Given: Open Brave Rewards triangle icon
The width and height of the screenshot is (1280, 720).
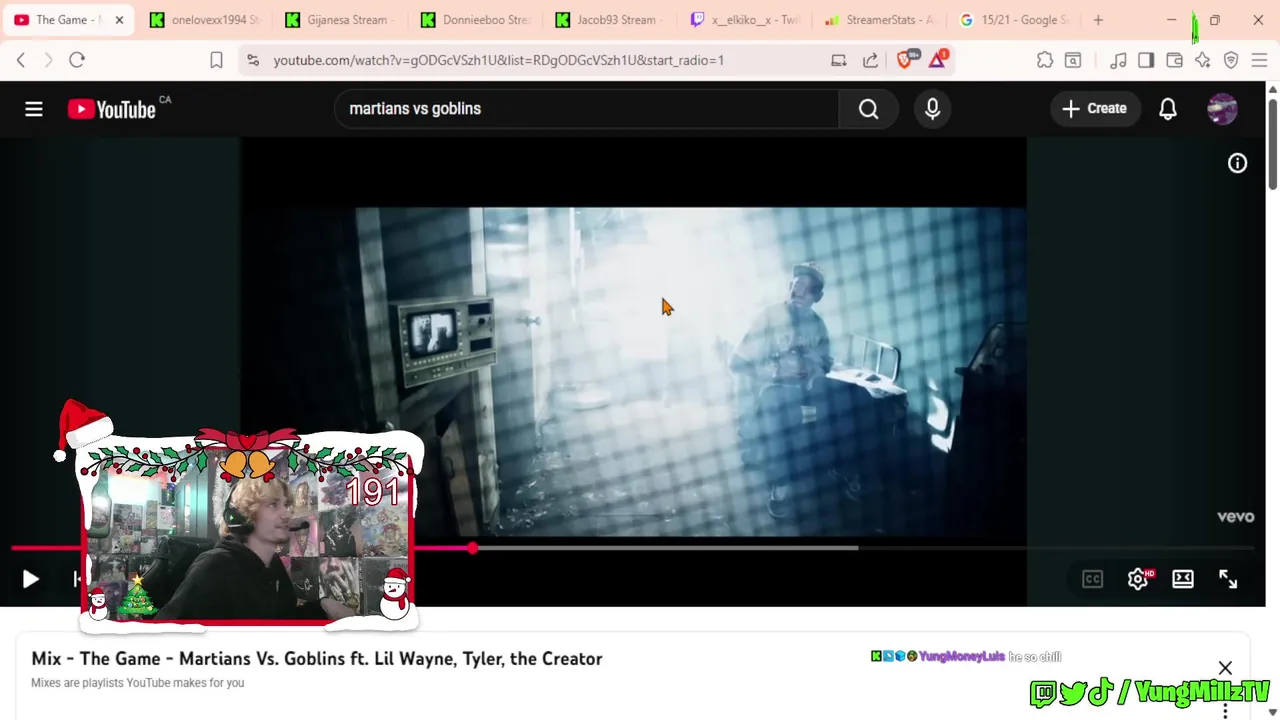Looking at the screenshot, I should pos(937,60).
